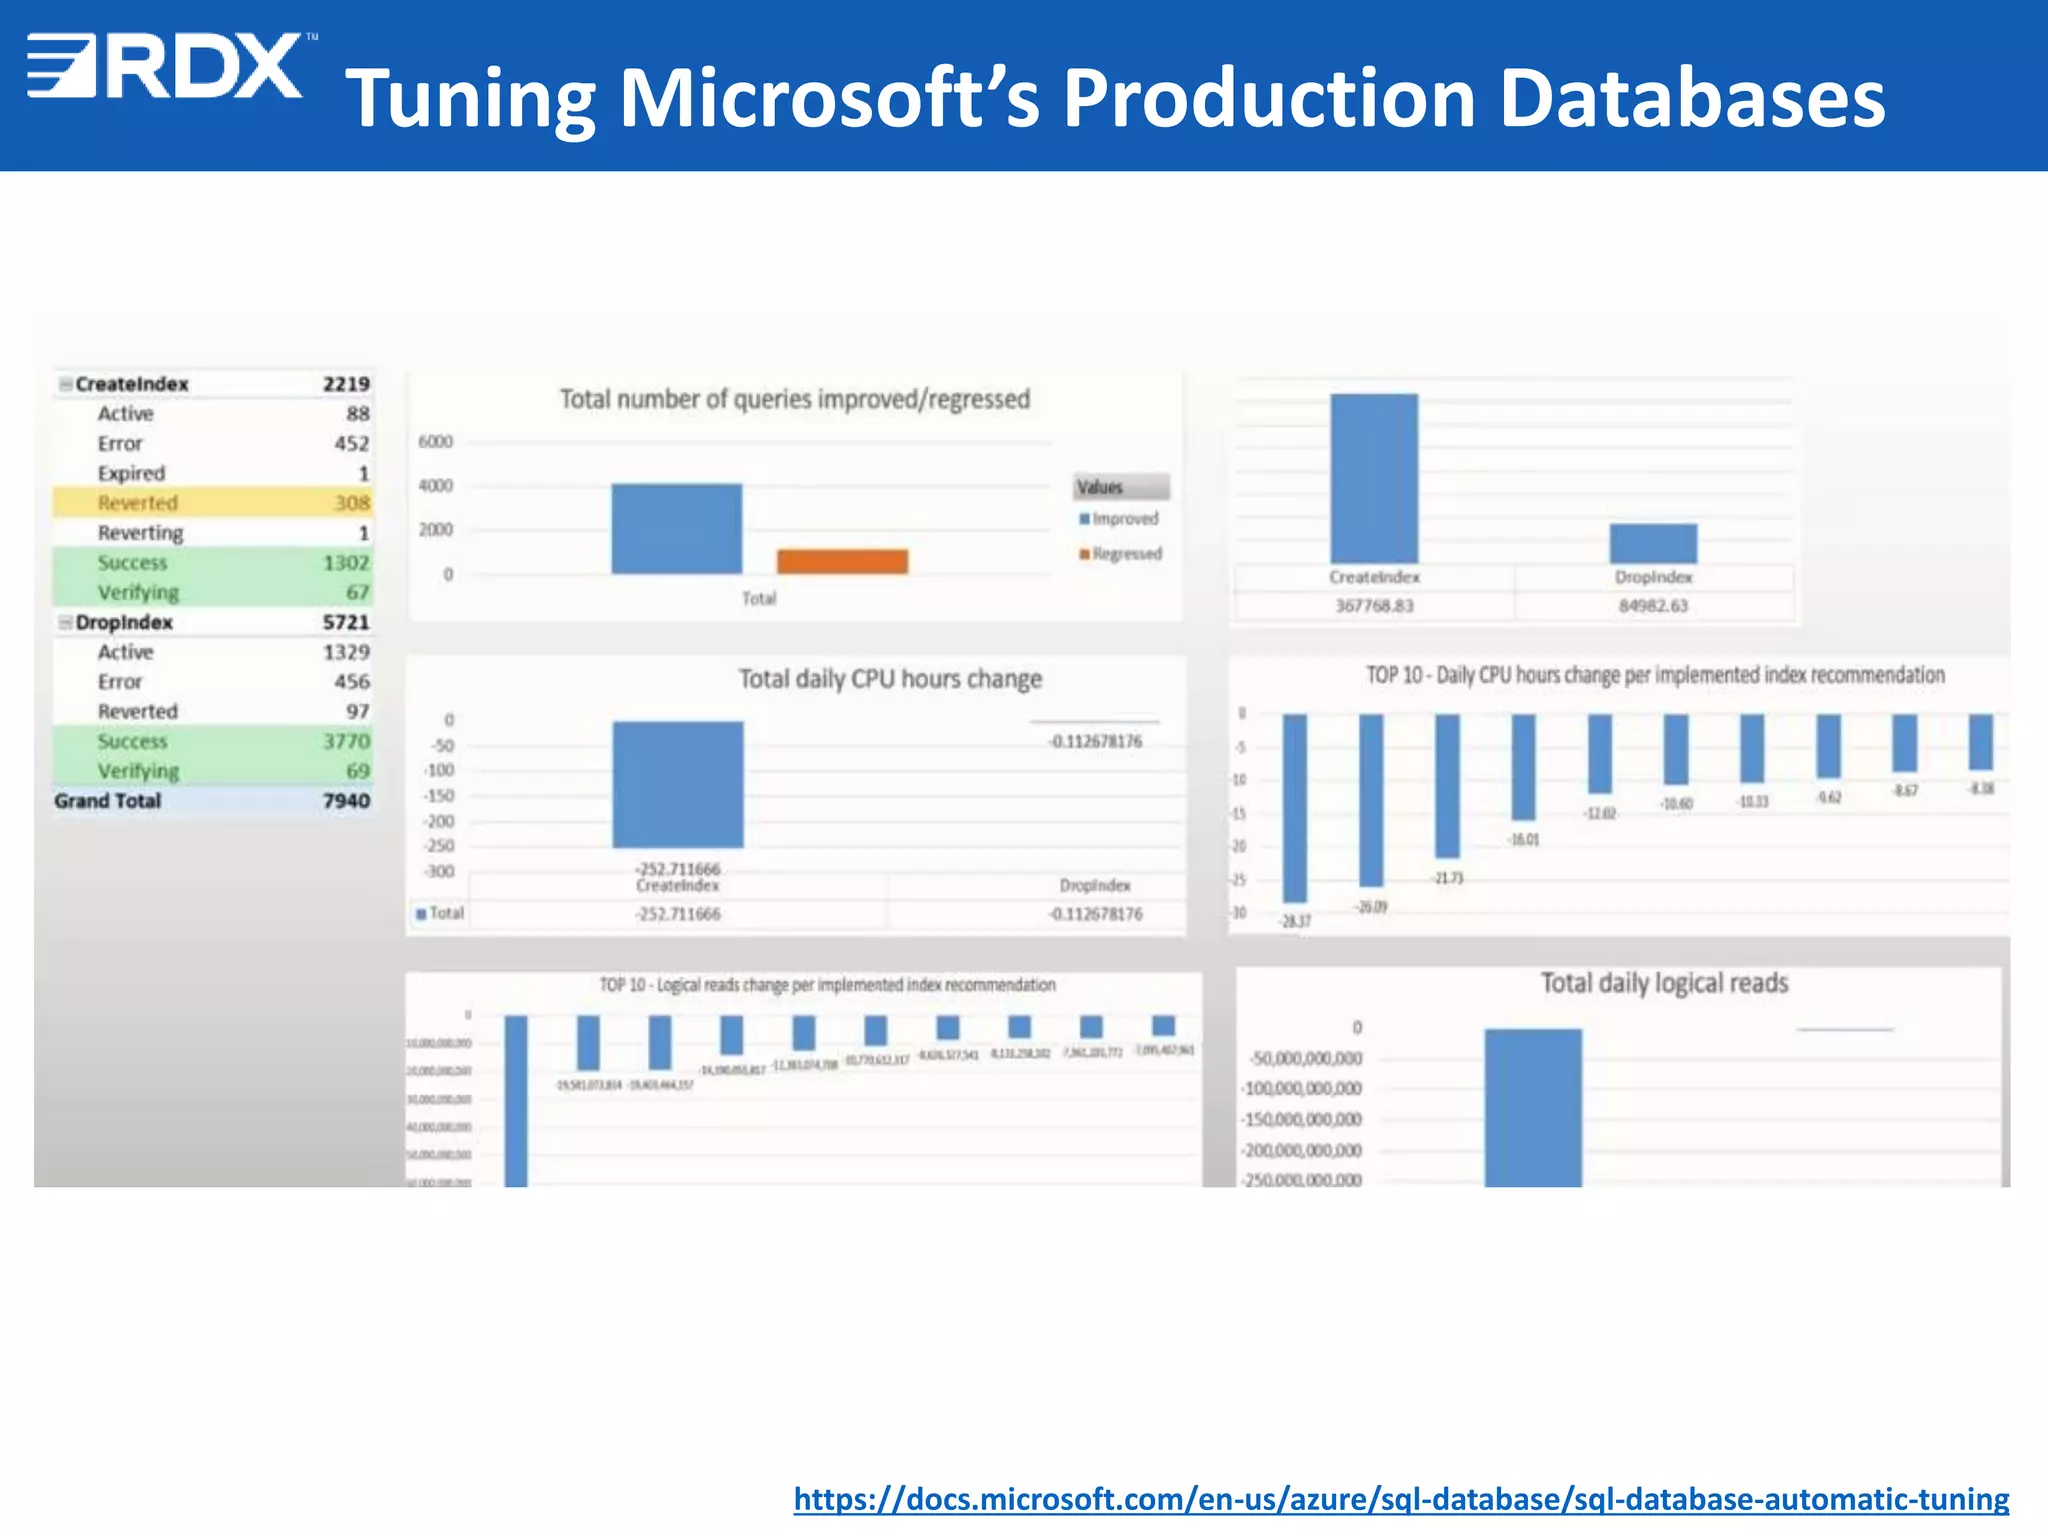Collapse the DropIndex pivot group
Viewport: 2048px width, 1536px height.
(65, 622)
